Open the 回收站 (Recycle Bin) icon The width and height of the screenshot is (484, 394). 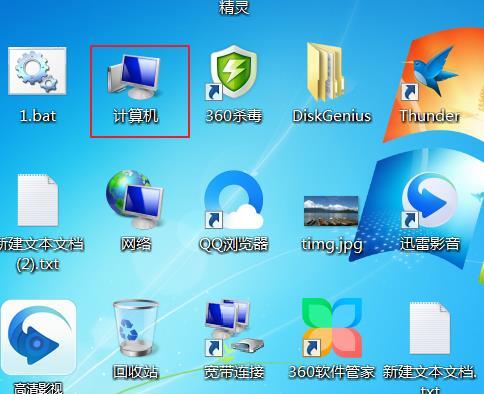point(135,328)
